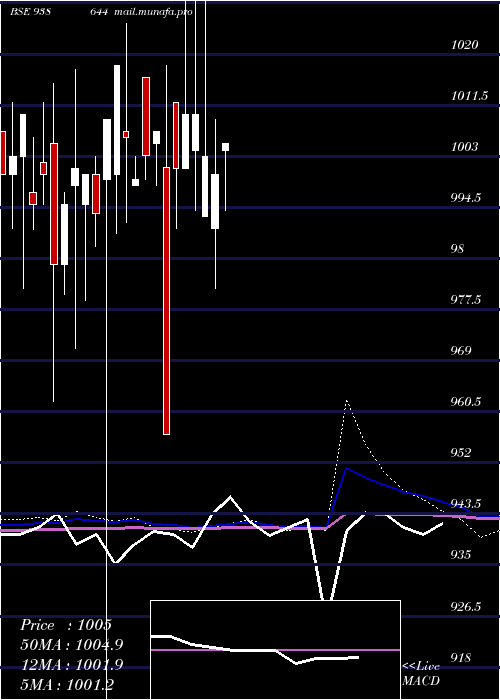Select the 994.5 price axis label
The image size is (500, 700).
466,197
